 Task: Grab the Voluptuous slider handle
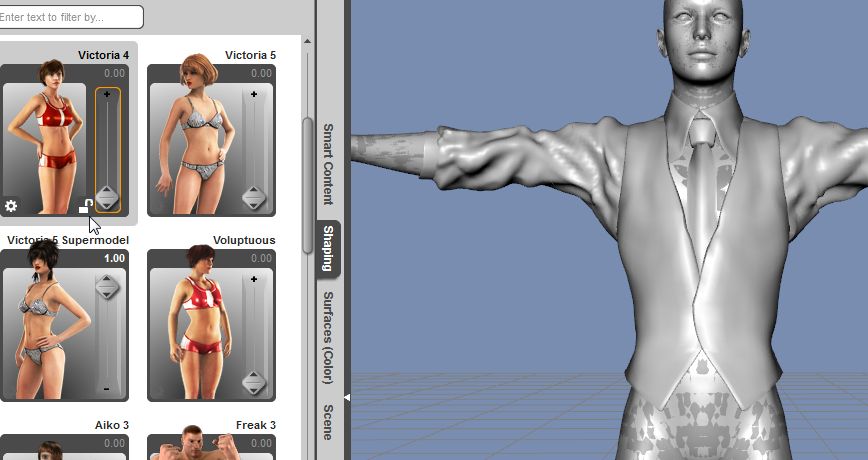tap(254, 383)
